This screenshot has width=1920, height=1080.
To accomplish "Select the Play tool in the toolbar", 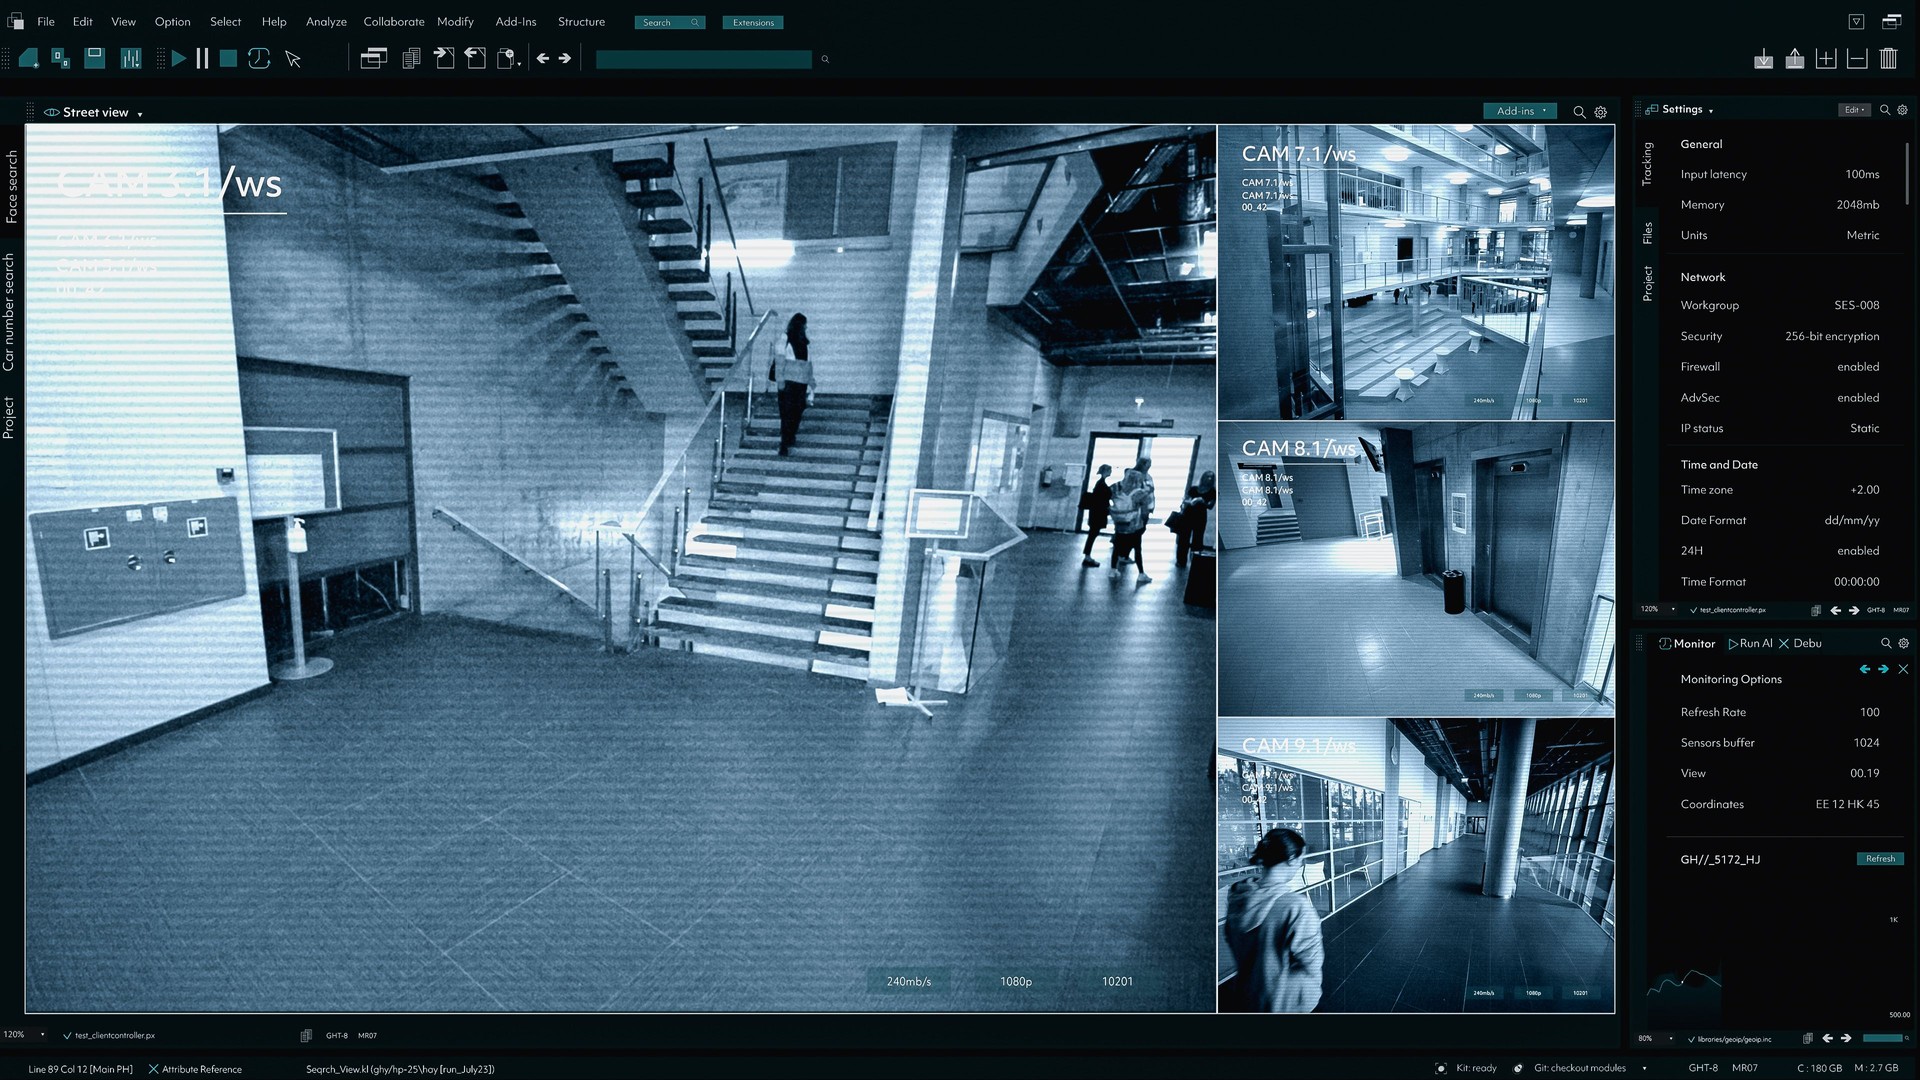I will point(179,58).
